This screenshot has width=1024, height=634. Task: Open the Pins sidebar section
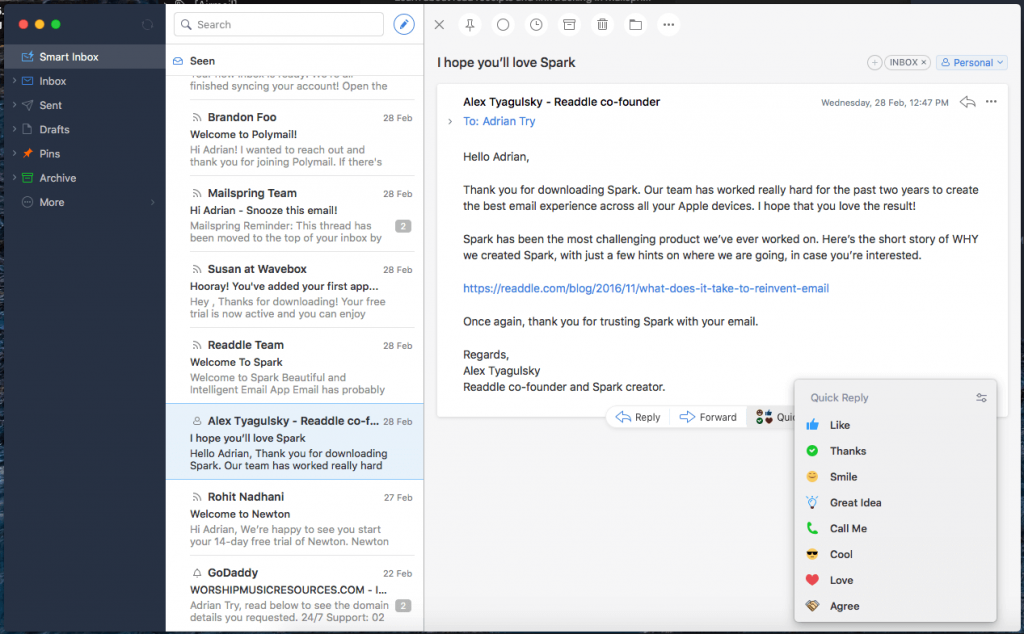point(51,153)
